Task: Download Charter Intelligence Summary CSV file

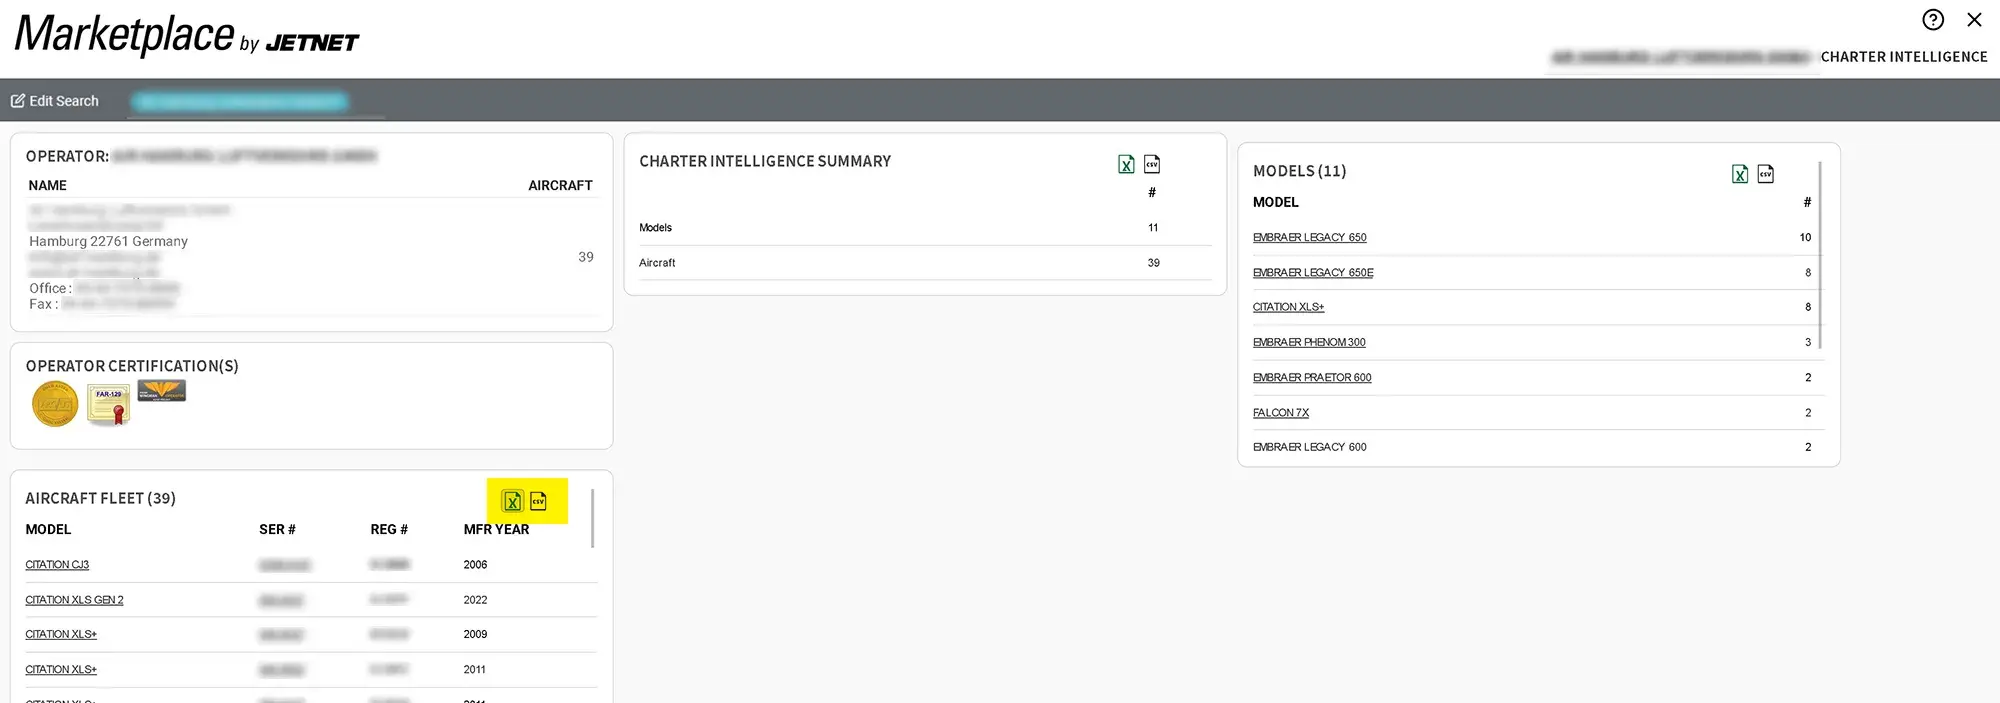Action: (x=1152, y=164)
